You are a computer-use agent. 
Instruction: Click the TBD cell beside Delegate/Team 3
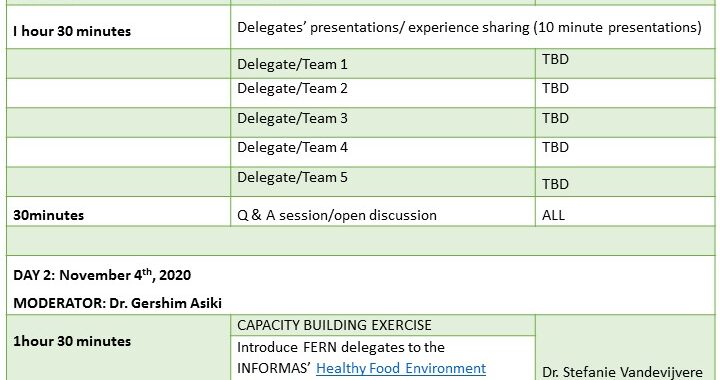pos(625,123)
